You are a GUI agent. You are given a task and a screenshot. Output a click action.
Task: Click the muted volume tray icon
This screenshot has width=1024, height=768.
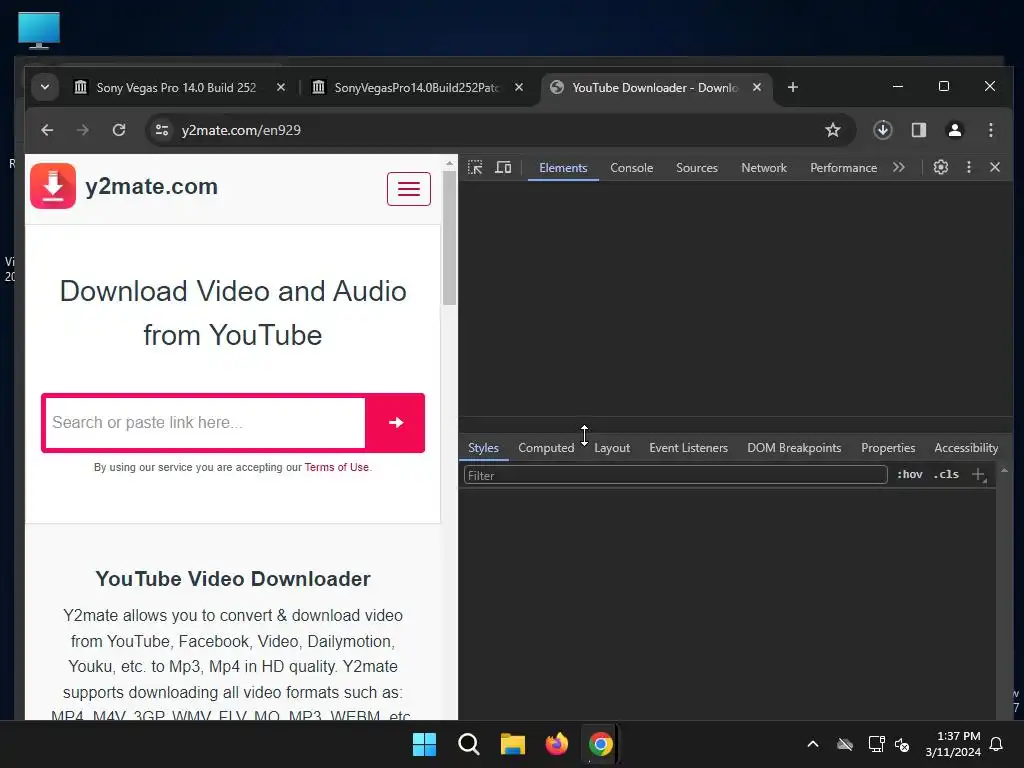pyautogui.click(x=902, y=744)
